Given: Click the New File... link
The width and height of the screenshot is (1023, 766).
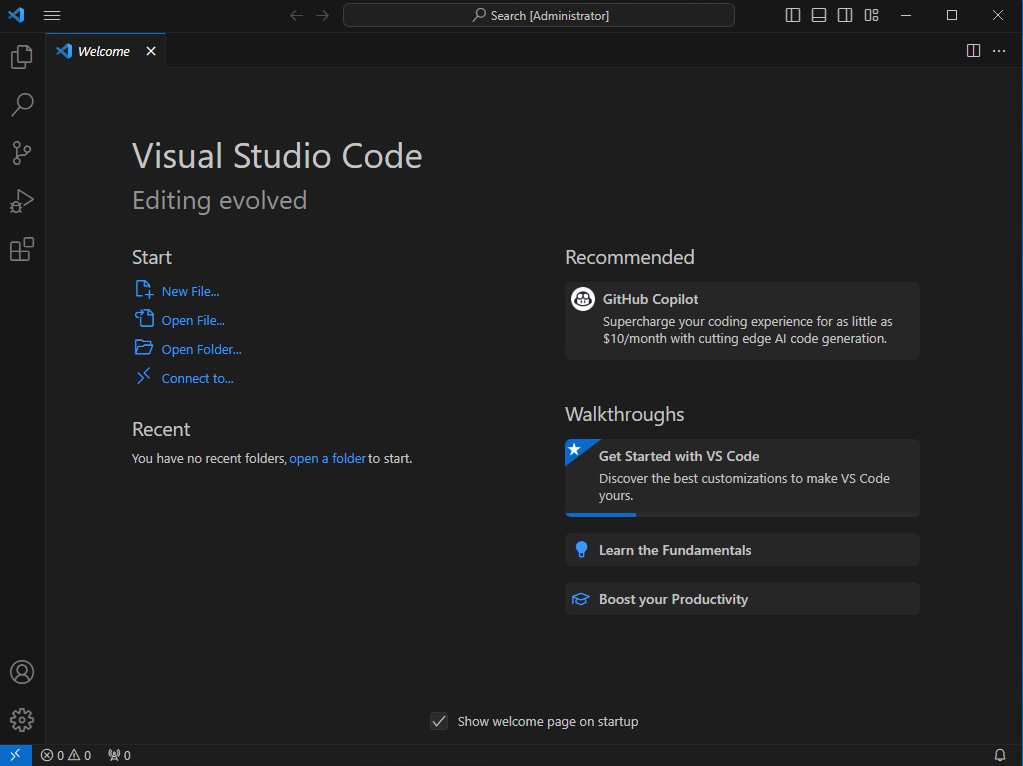Looking at the screenshot, I should click(191, 292).
